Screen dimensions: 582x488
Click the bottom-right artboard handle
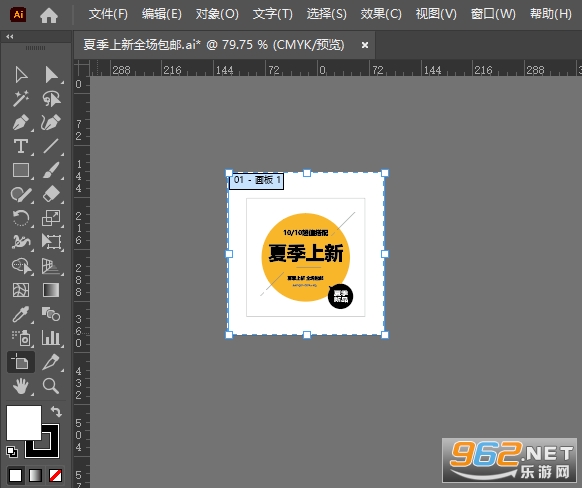coord(385,335)
